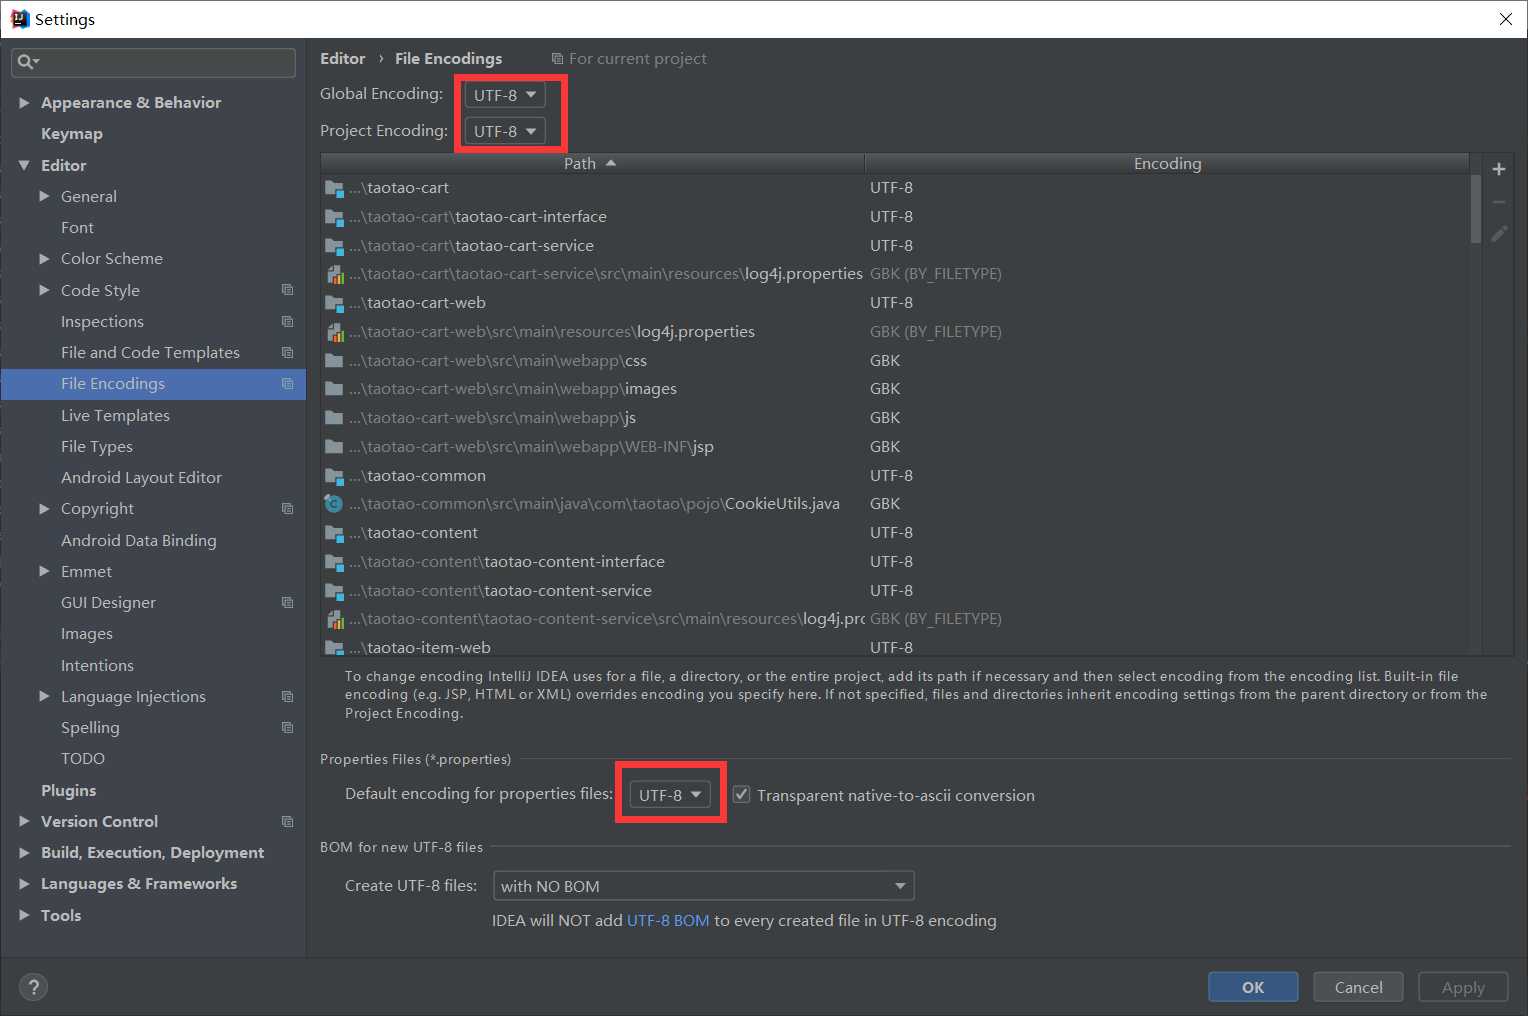Click UTF-8 encoding of taotao-cart-web row
This screenshot has height=1016, width=1528.
(891, 303)
